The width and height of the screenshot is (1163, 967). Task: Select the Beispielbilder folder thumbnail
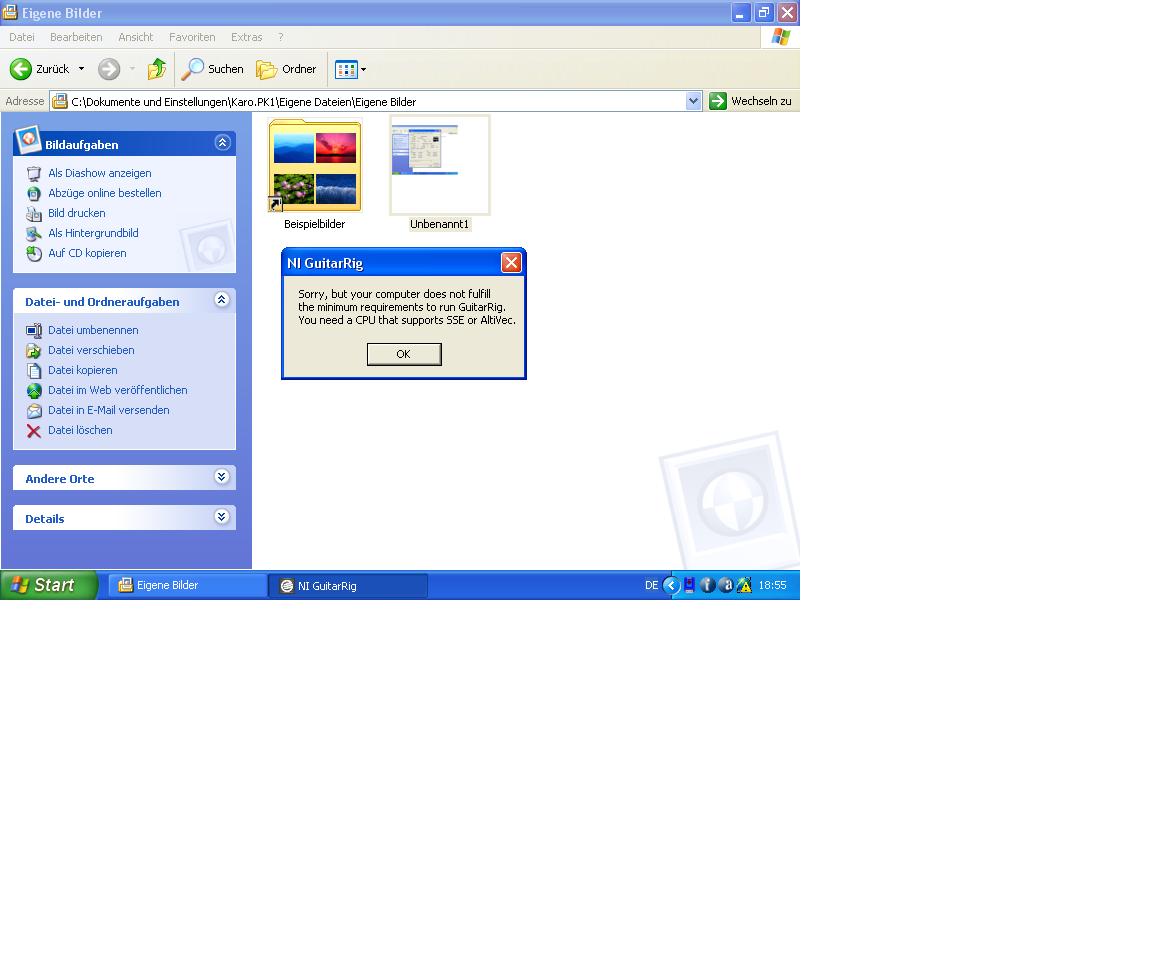315,165
